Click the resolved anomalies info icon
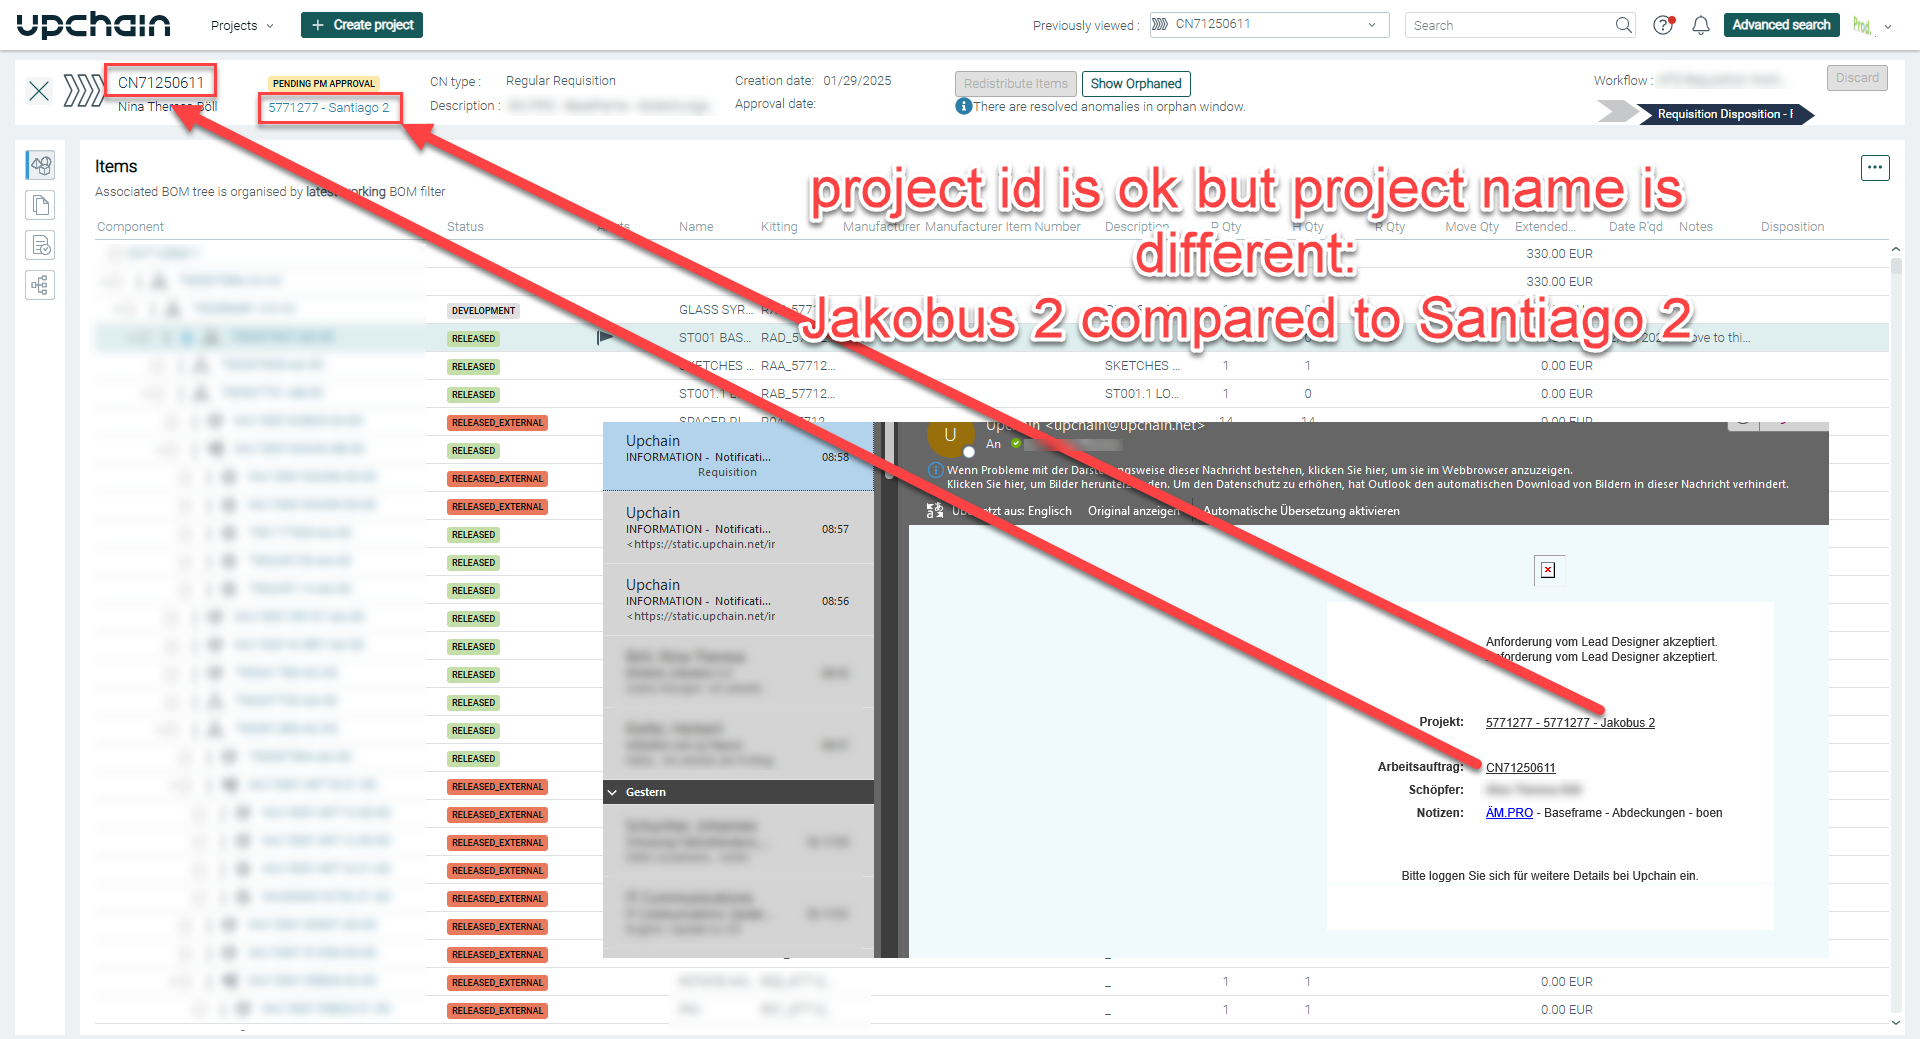 964,106
